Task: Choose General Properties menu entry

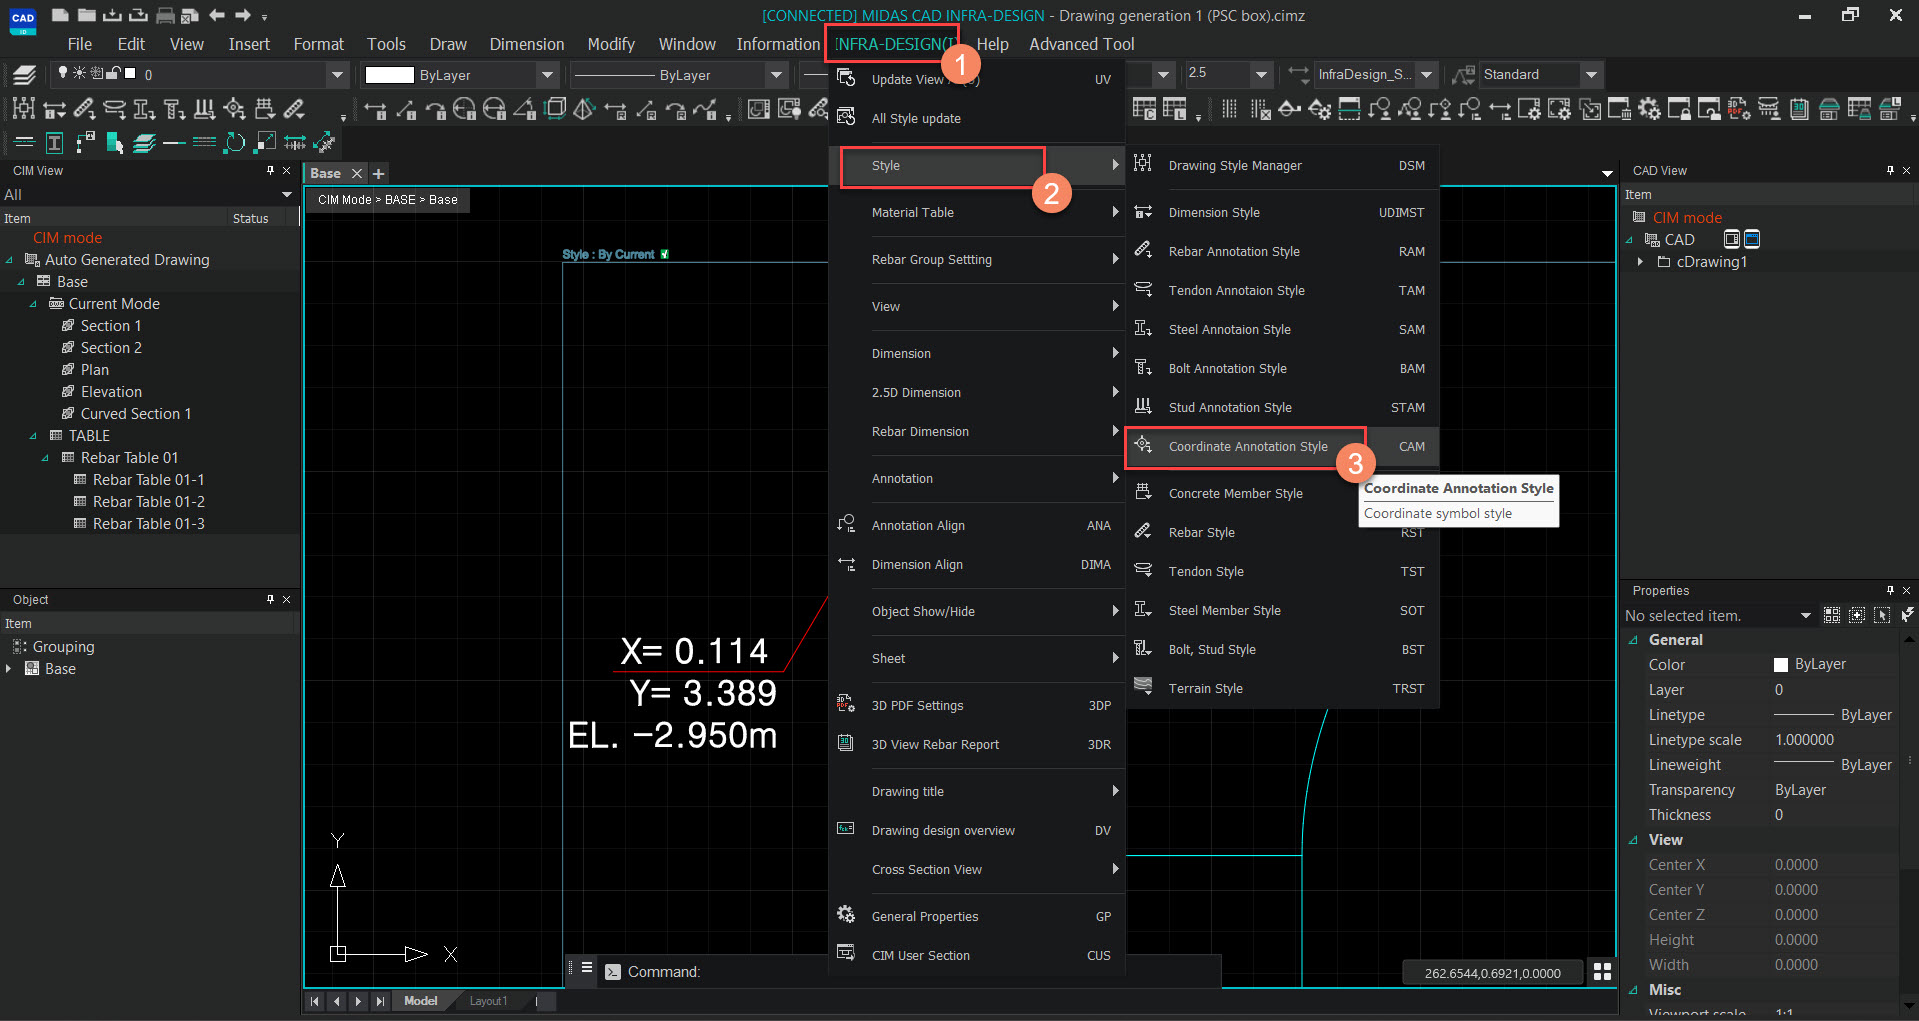Action: tap(976, 916)
